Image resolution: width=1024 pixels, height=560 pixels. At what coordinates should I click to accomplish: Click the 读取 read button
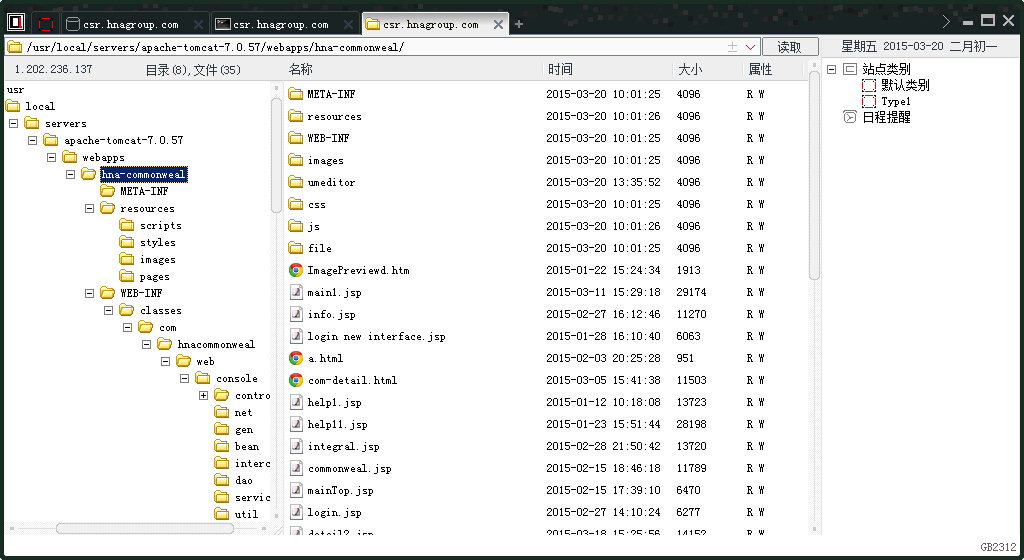pyautogui.click(x=790, y=47)
